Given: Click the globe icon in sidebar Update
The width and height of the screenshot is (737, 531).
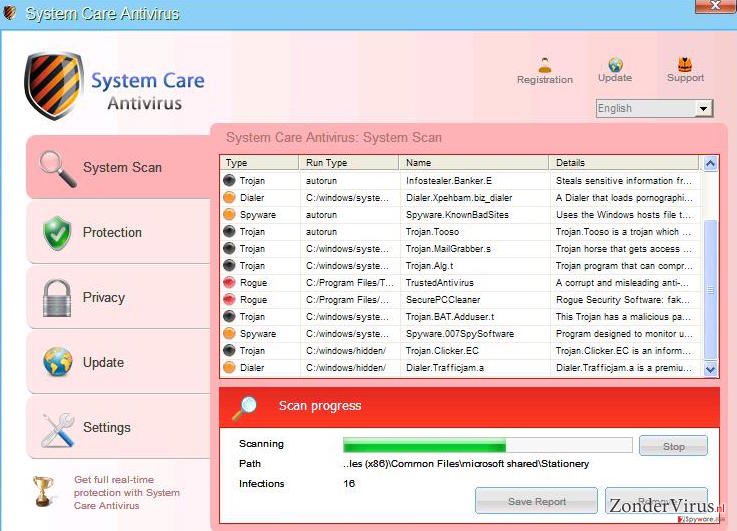Looking at the screenshot, I should pos(57,361).
